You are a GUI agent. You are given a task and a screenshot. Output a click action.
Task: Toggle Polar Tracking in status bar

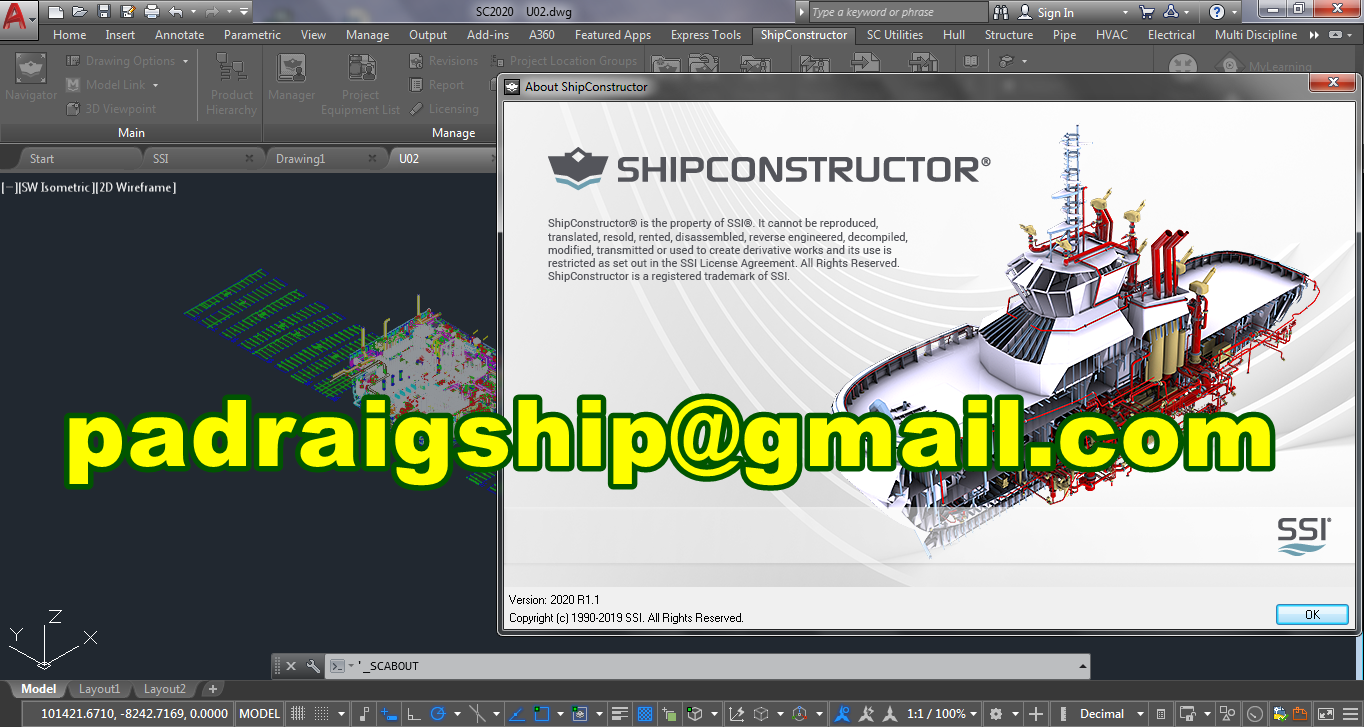pos(437,714)
